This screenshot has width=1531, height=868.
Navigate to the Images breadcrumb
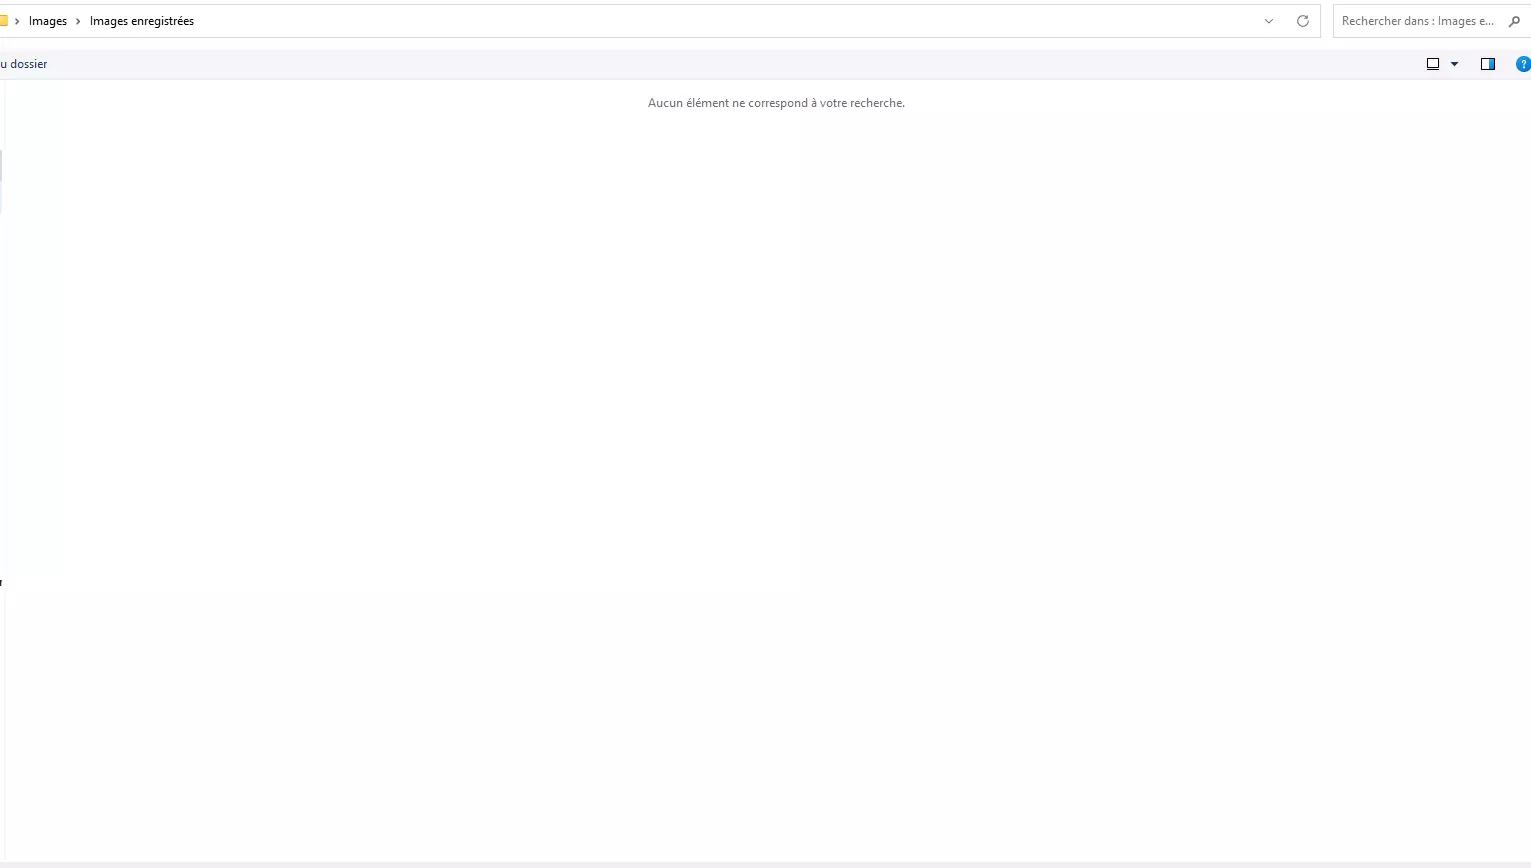pos(48,21)
